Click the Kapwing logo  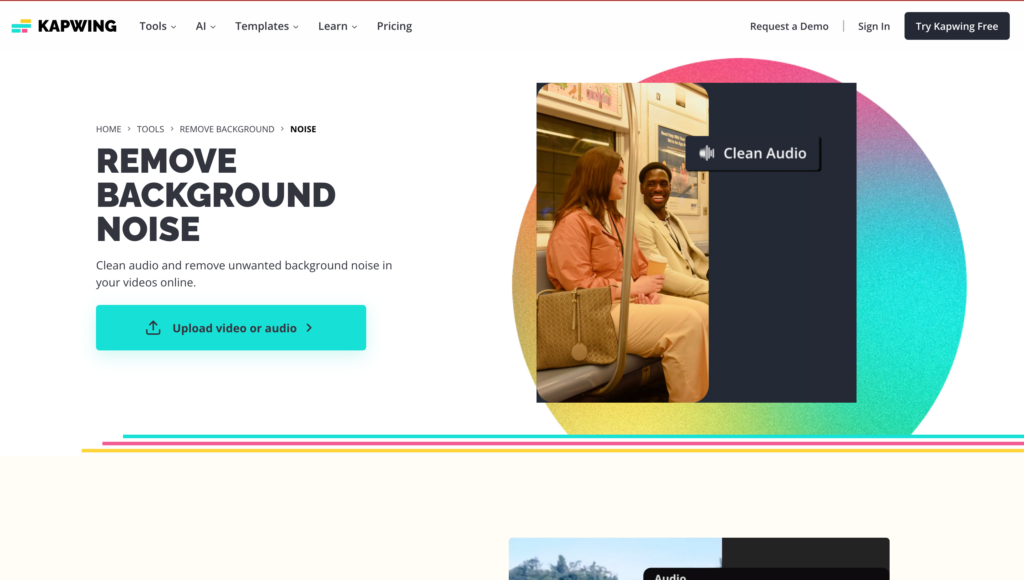pos(64,26)
